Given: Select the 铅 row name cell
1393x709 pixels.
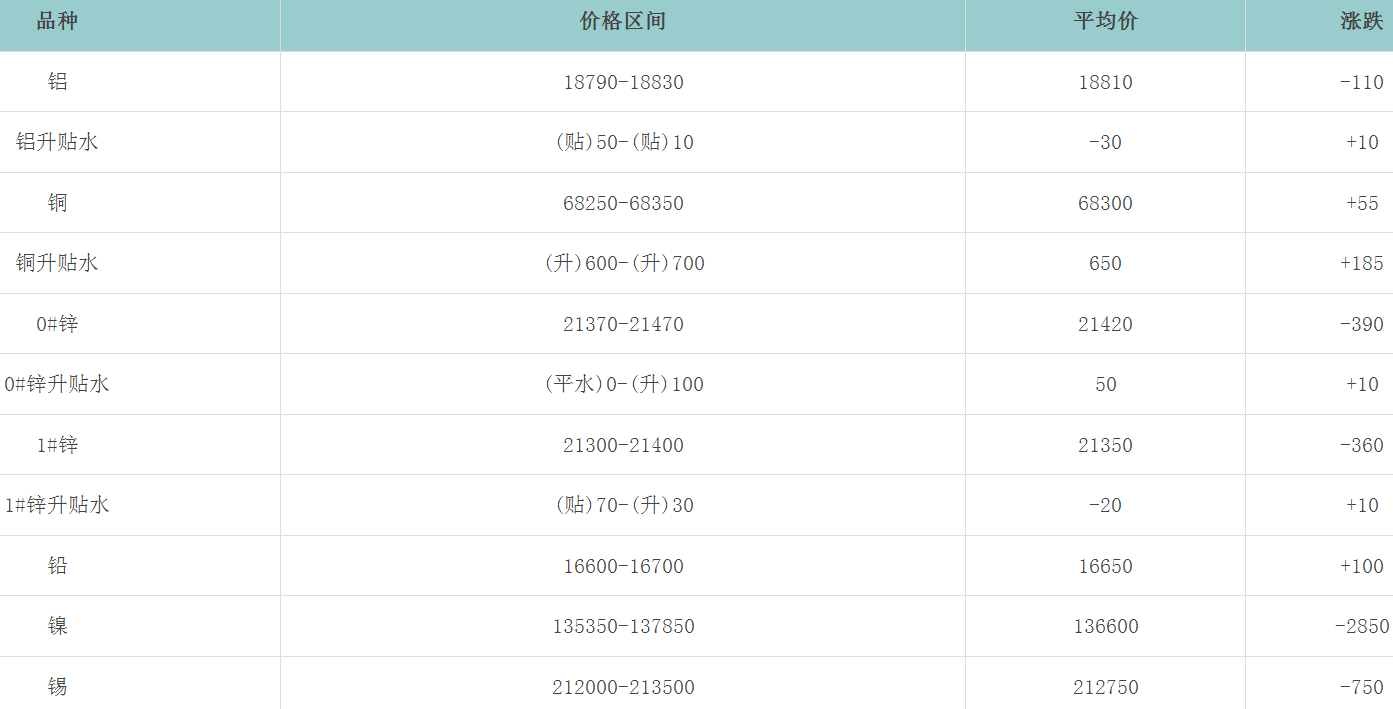Looking at the screenshot, I should [58, 566].
